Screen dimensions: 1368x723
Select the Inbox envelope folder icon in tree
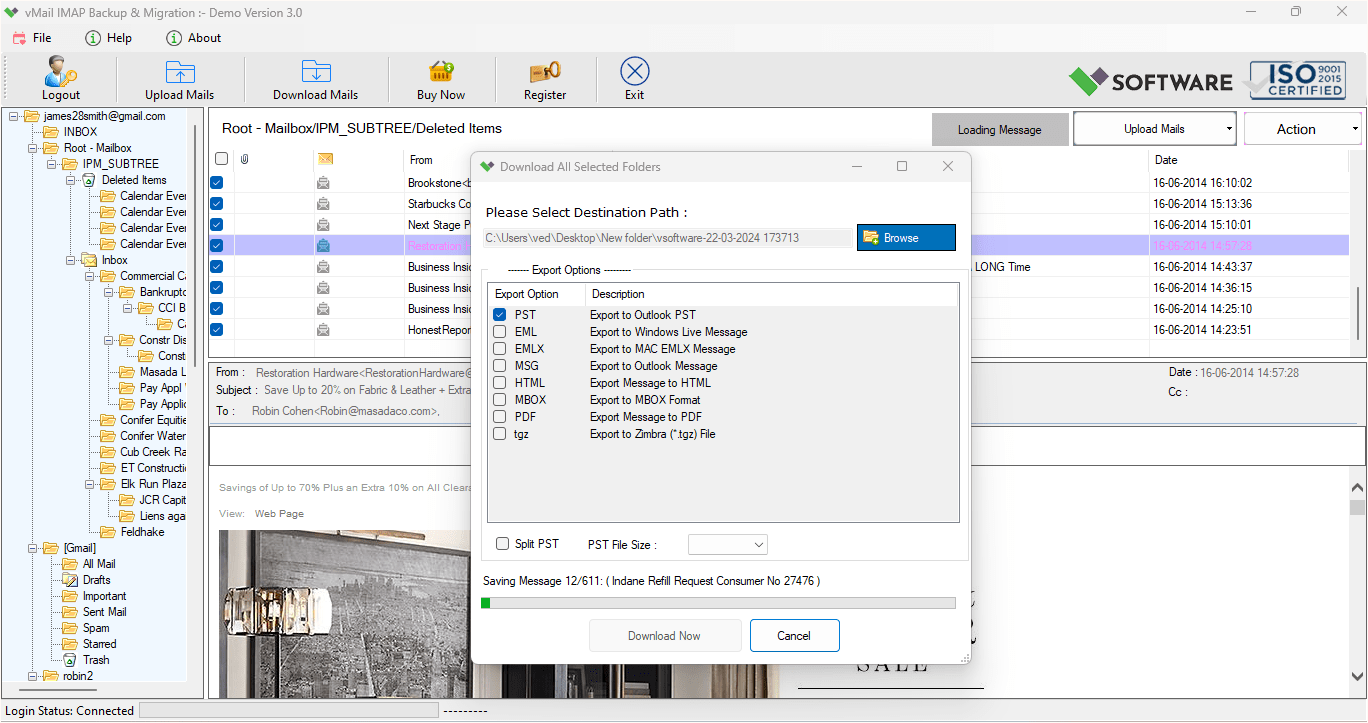(88, 260)
